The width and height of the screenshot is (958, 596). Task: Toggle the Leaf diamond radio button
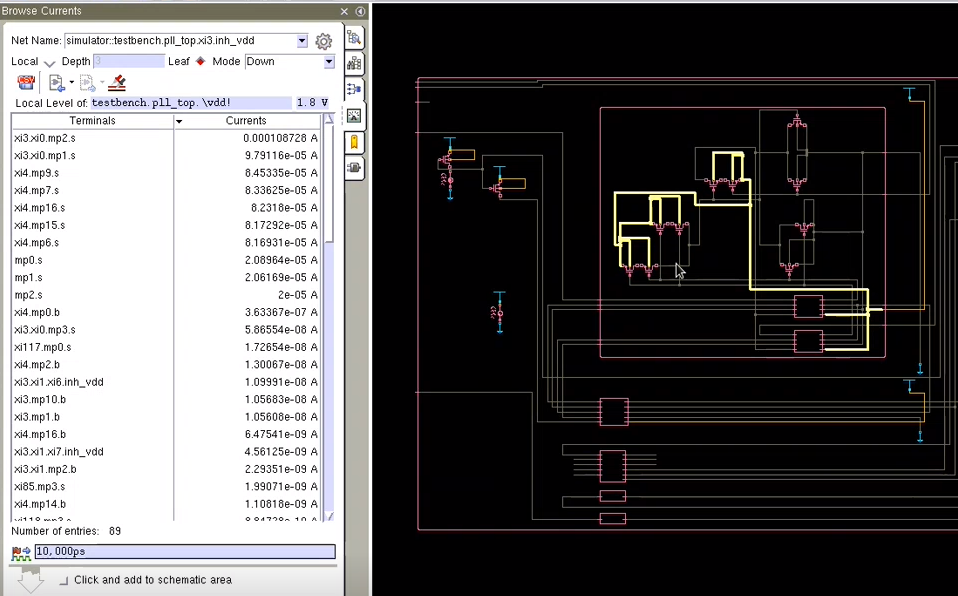200,61
